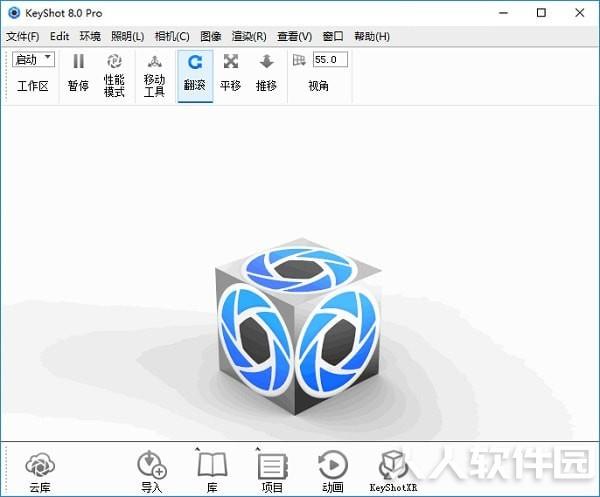Open the 相机(C) camera menu
600x497 pixels.
172,36
